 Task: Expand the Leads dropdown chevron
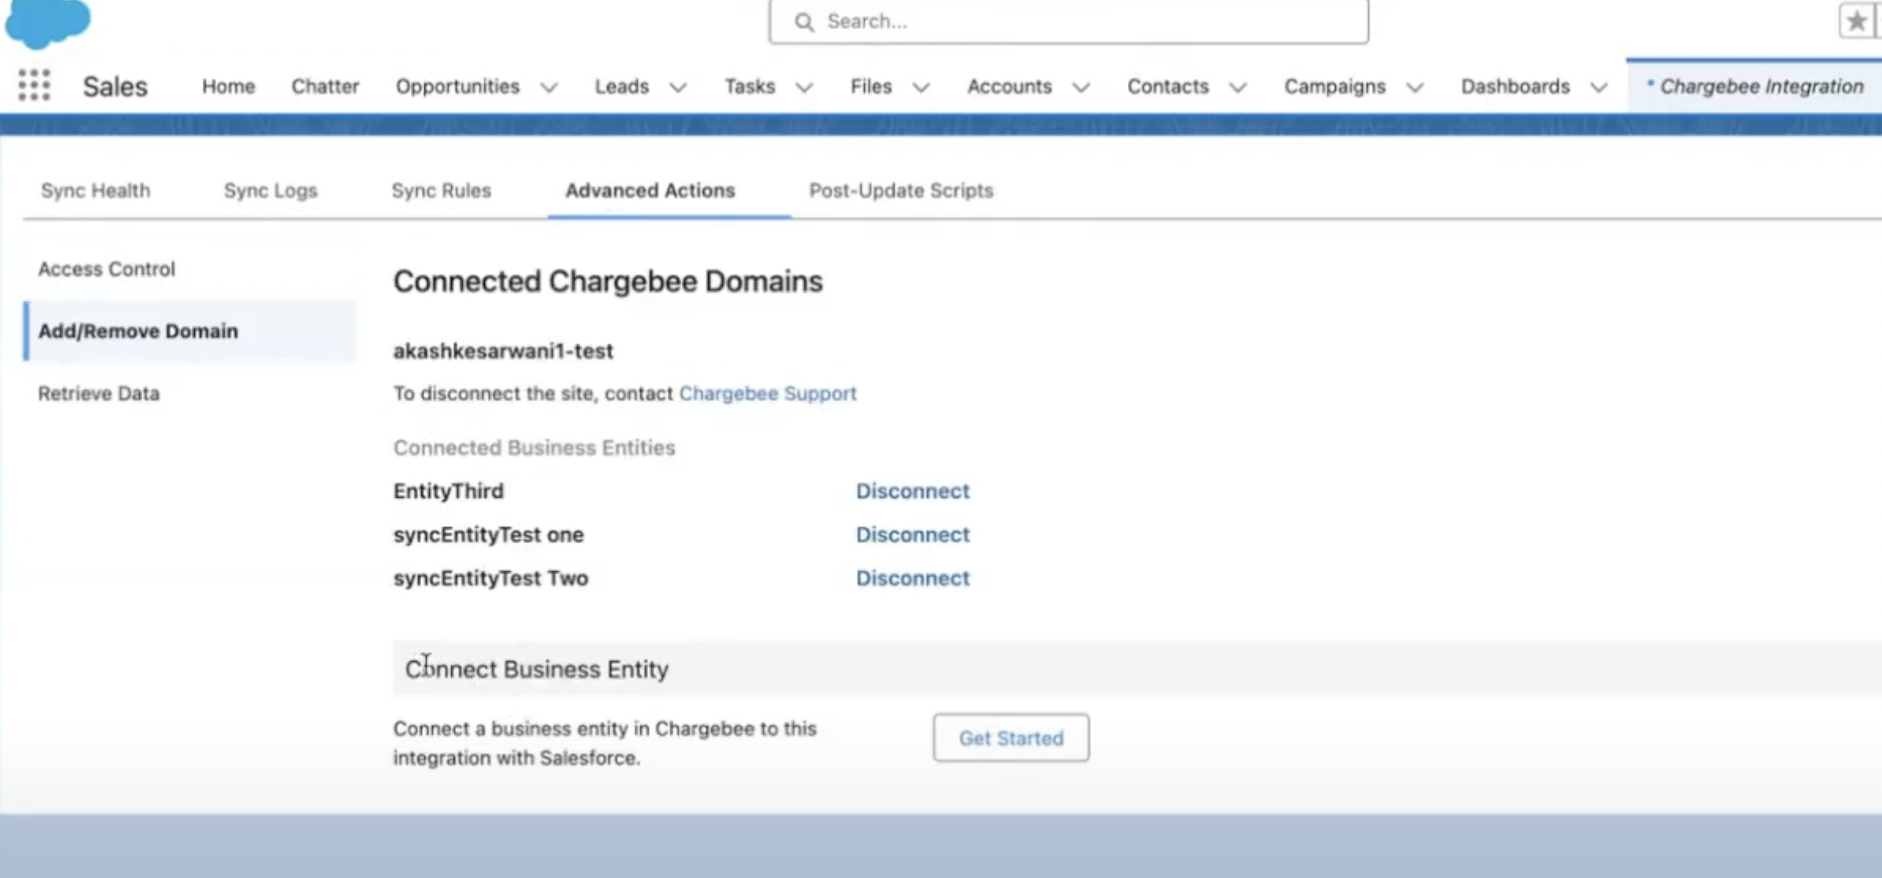click(x=678, y=87)
